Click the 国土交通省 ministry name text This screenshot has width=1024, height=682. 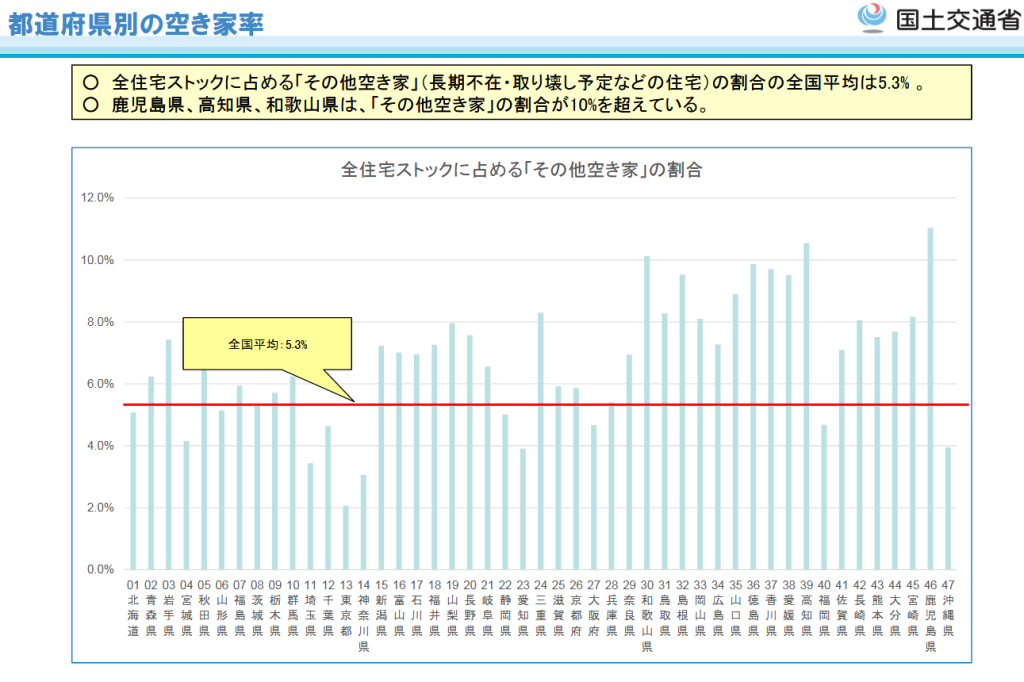[957, 20]
